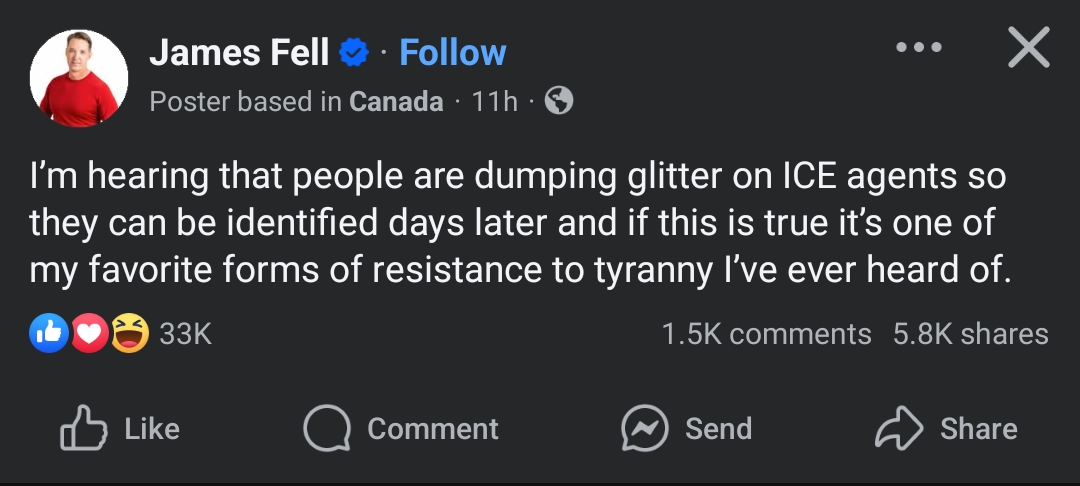
Task: Click the Comment speech bubble icon
Action: pos(327,429)
